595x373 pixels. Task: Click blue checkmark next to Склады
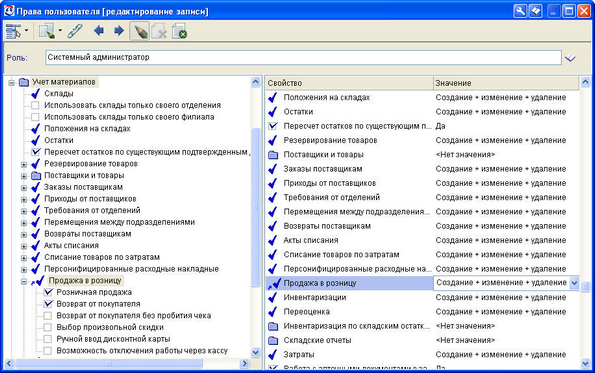(36, 93)
